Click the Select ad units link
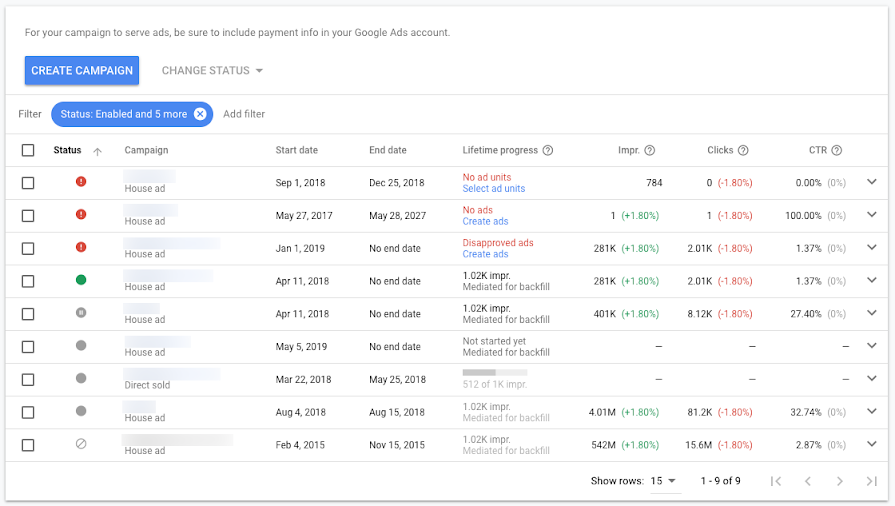Viewport: 895px width, 506px height. click(x=493, y=189)
